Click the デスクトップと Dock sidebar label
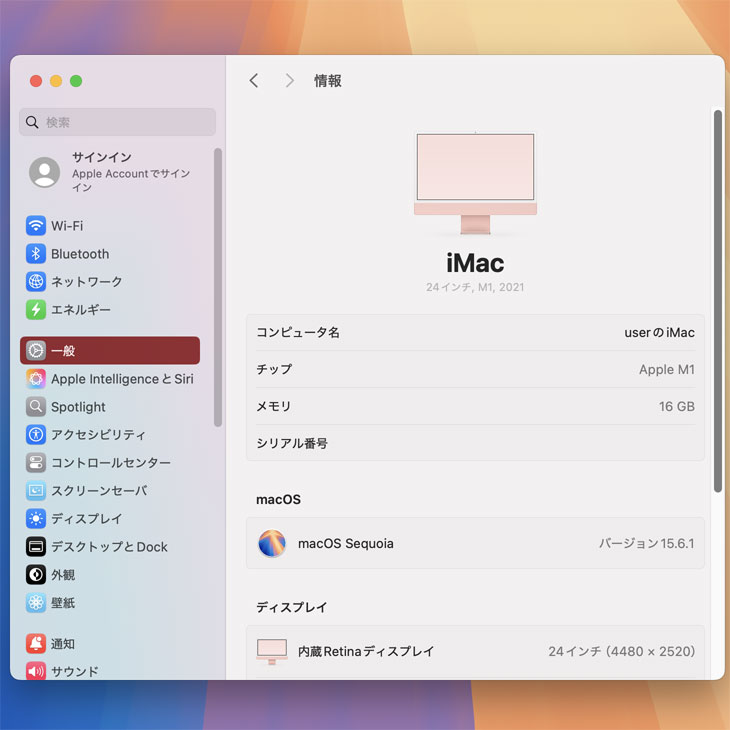This screenshot has width=730, height=730. click(109, 547)
